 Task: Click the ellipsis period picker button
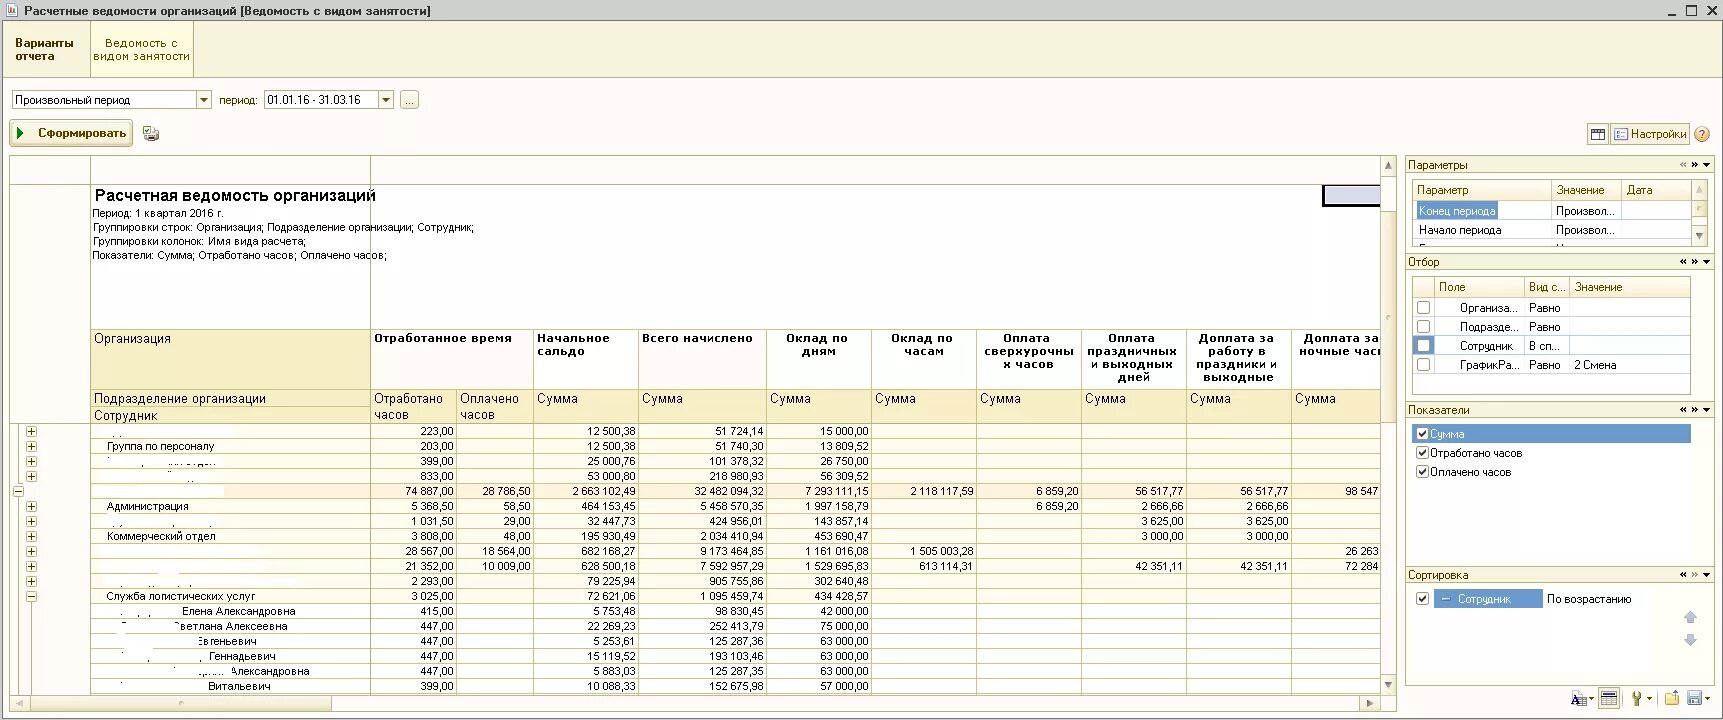click(x=409, y=100)
